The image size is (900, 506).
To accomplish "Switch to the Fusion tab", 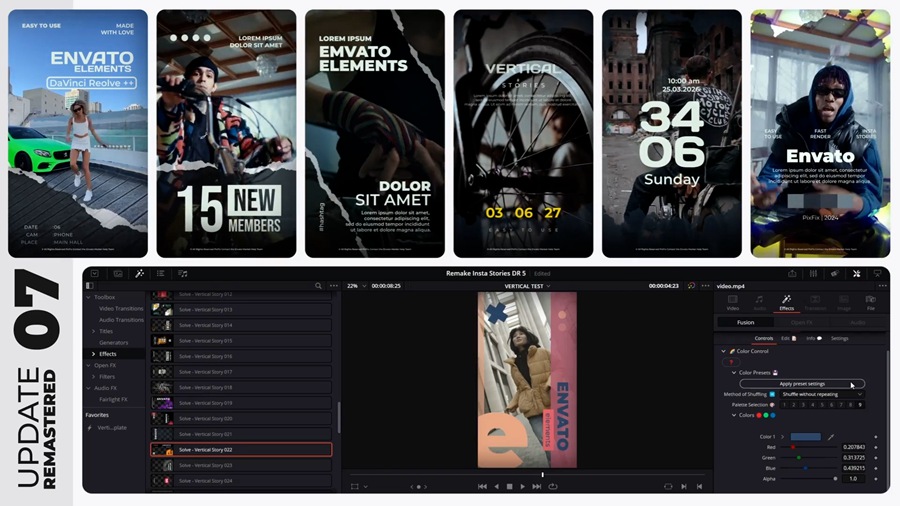I will [x=746, y=323].
